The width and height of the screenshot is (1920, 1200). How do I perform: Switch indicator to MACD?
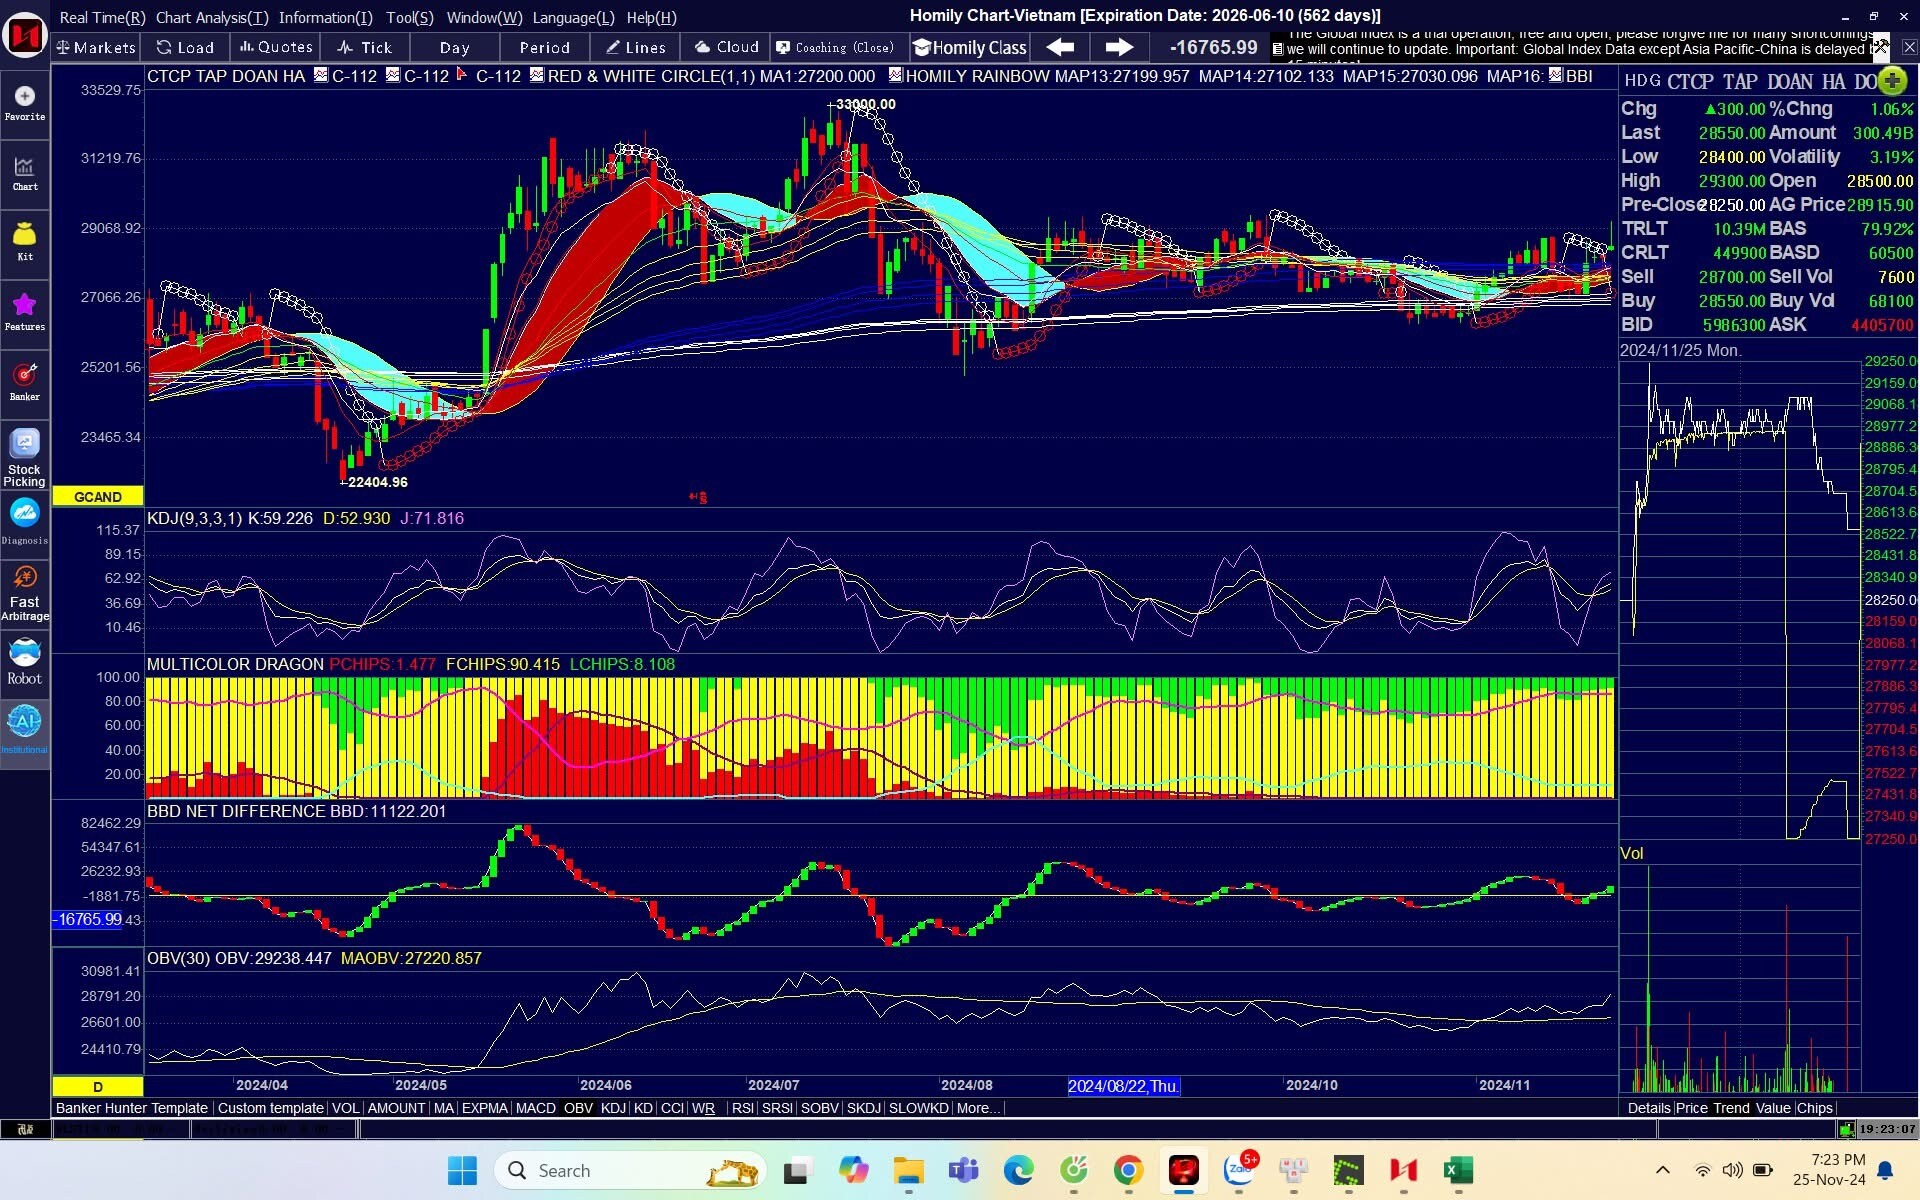[535, 1108]
